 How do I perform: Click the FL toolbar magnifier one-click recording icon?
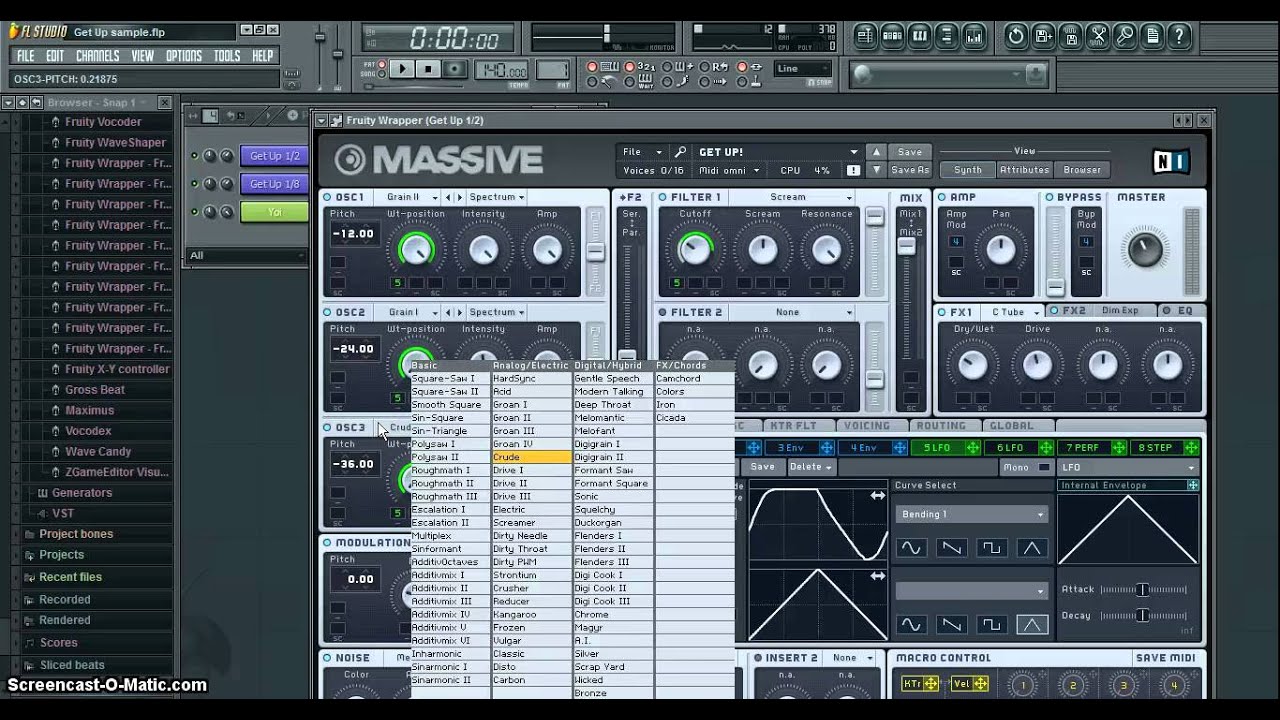click(x=1125, y=37)
